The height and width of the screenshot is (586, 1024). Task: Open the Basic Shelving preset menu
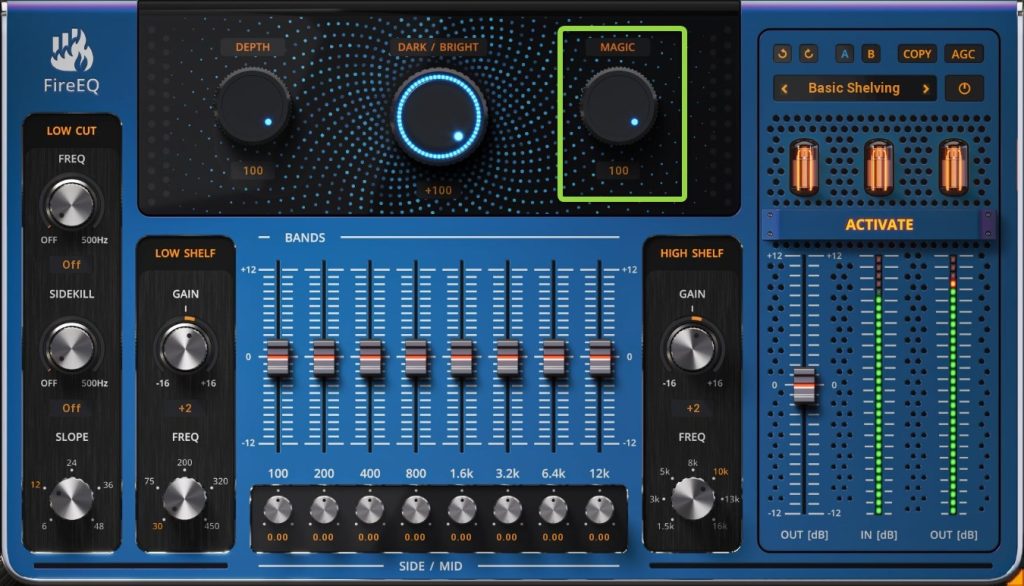coord(854,88)
